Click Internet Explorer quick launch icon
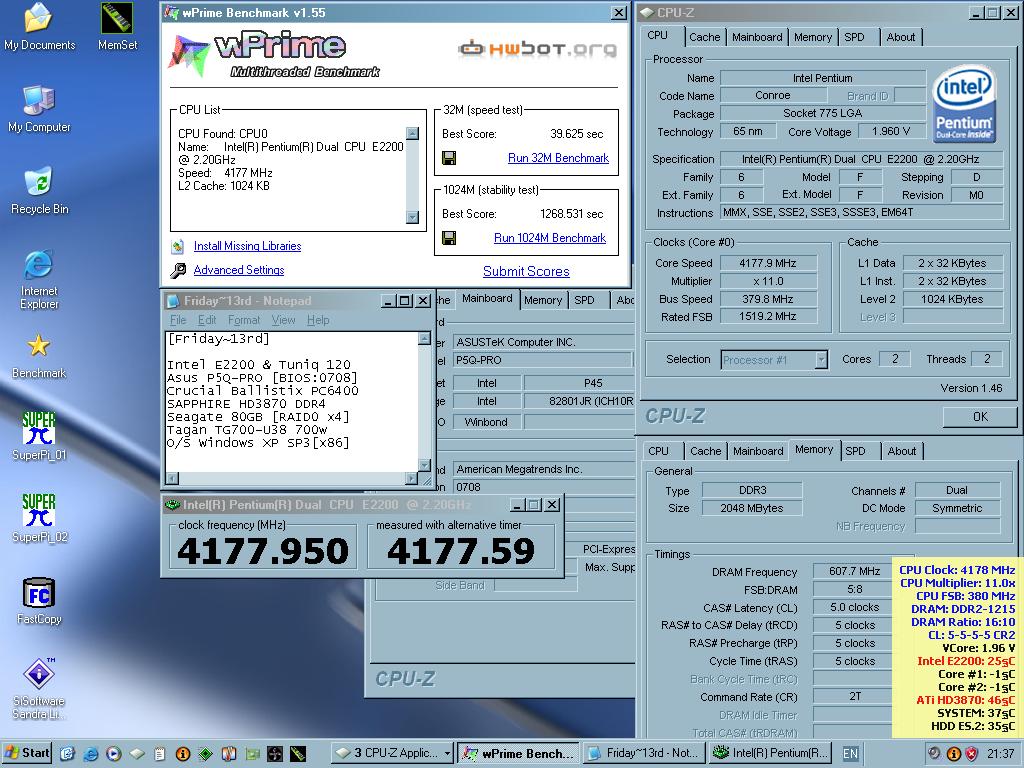The width and height of the screenshot is (1024, 768). click(x=90, y=754)
